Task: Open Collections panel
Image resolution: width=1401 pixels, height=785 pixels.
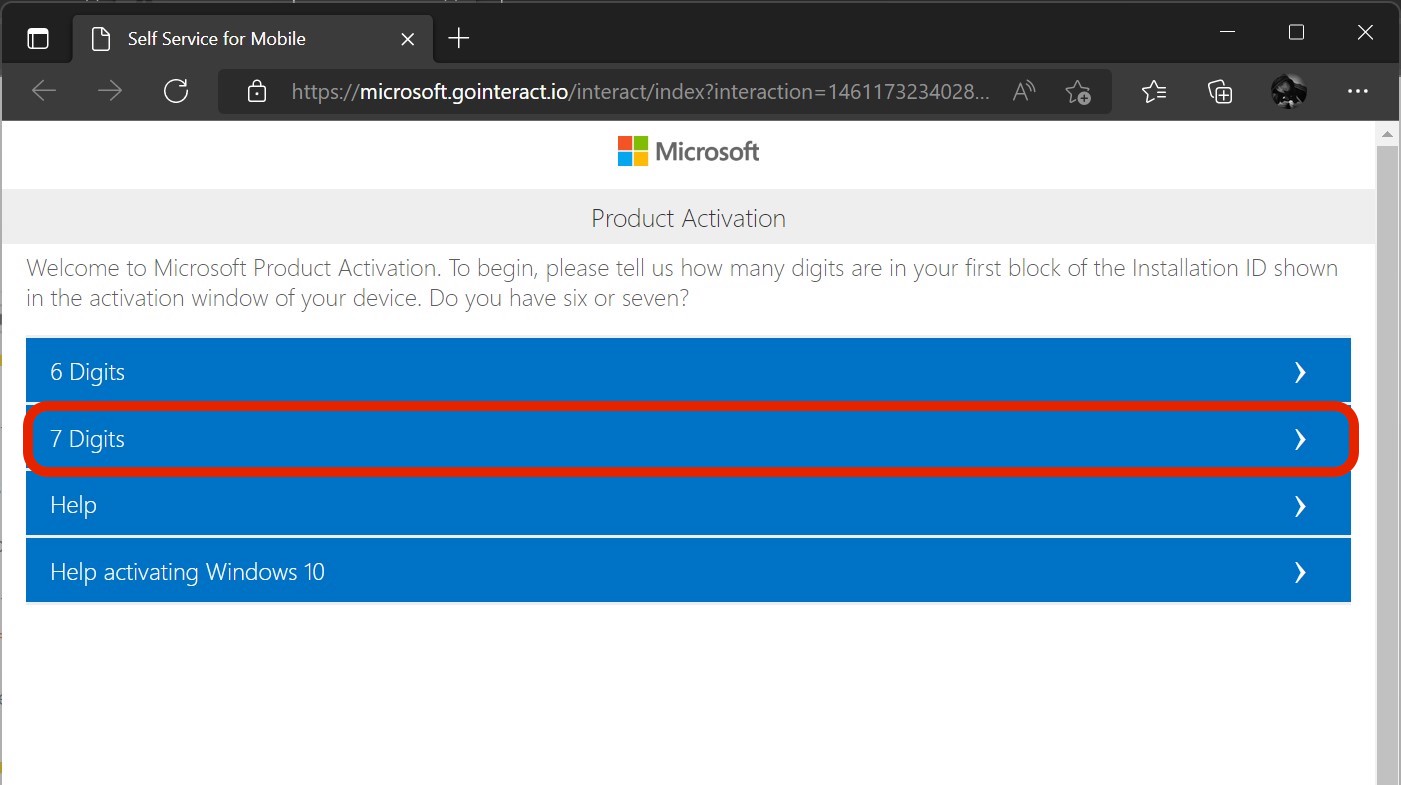Action: (x=1220, y=92)
